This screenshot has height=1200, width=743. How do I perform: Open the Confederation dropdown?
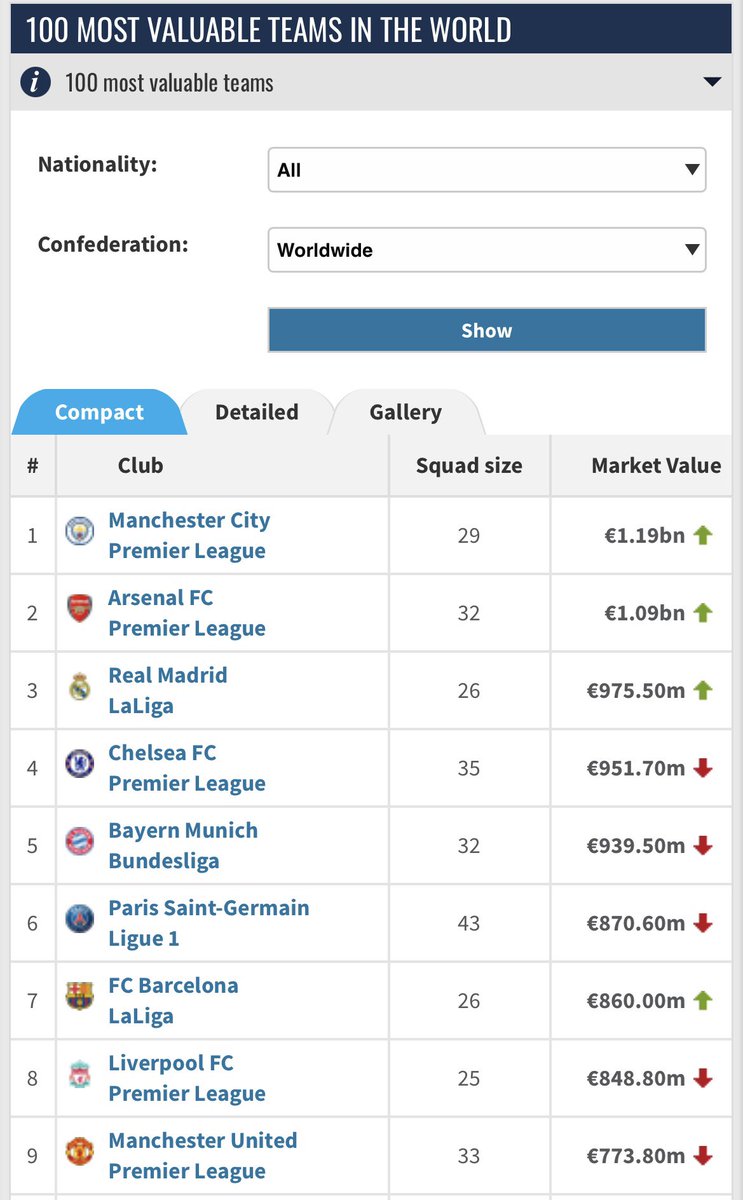(x=487, y=250)
